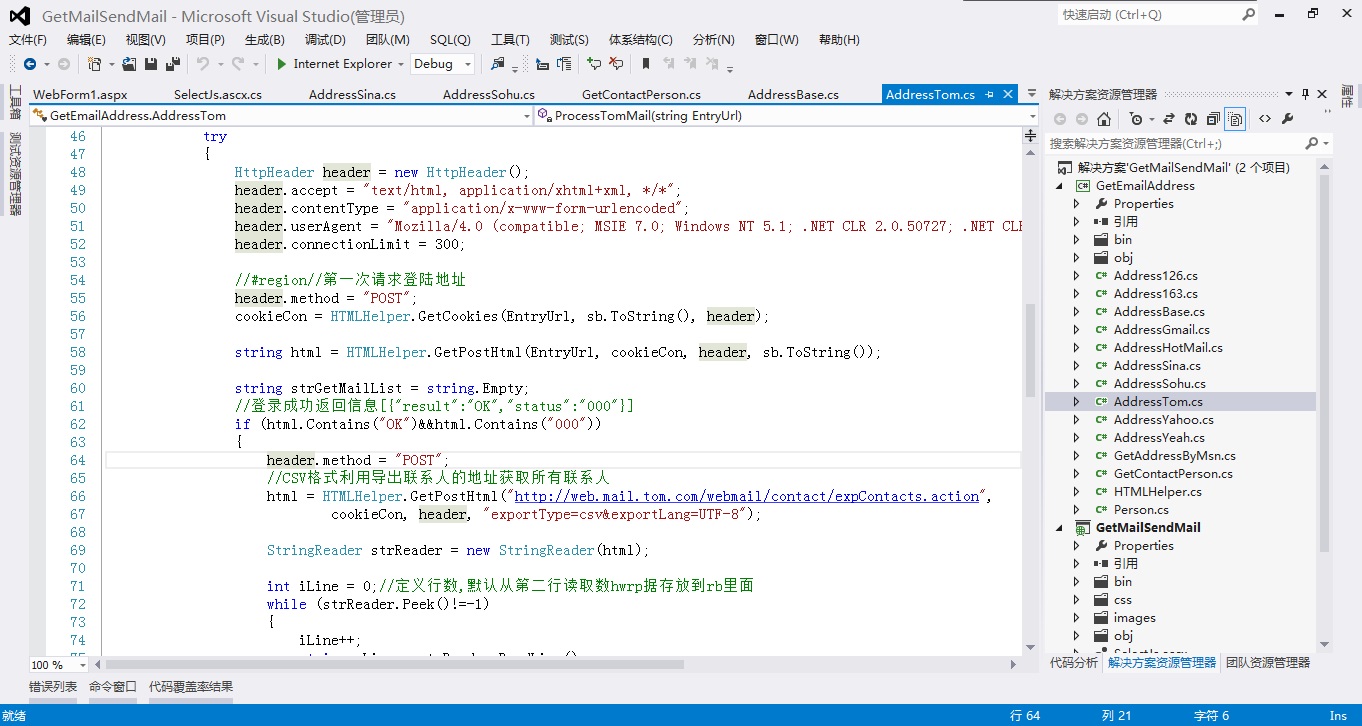Click the Find in Files toolbar icon
The height and width of the screenshot is (726, 1362).
tap(498, 64)
